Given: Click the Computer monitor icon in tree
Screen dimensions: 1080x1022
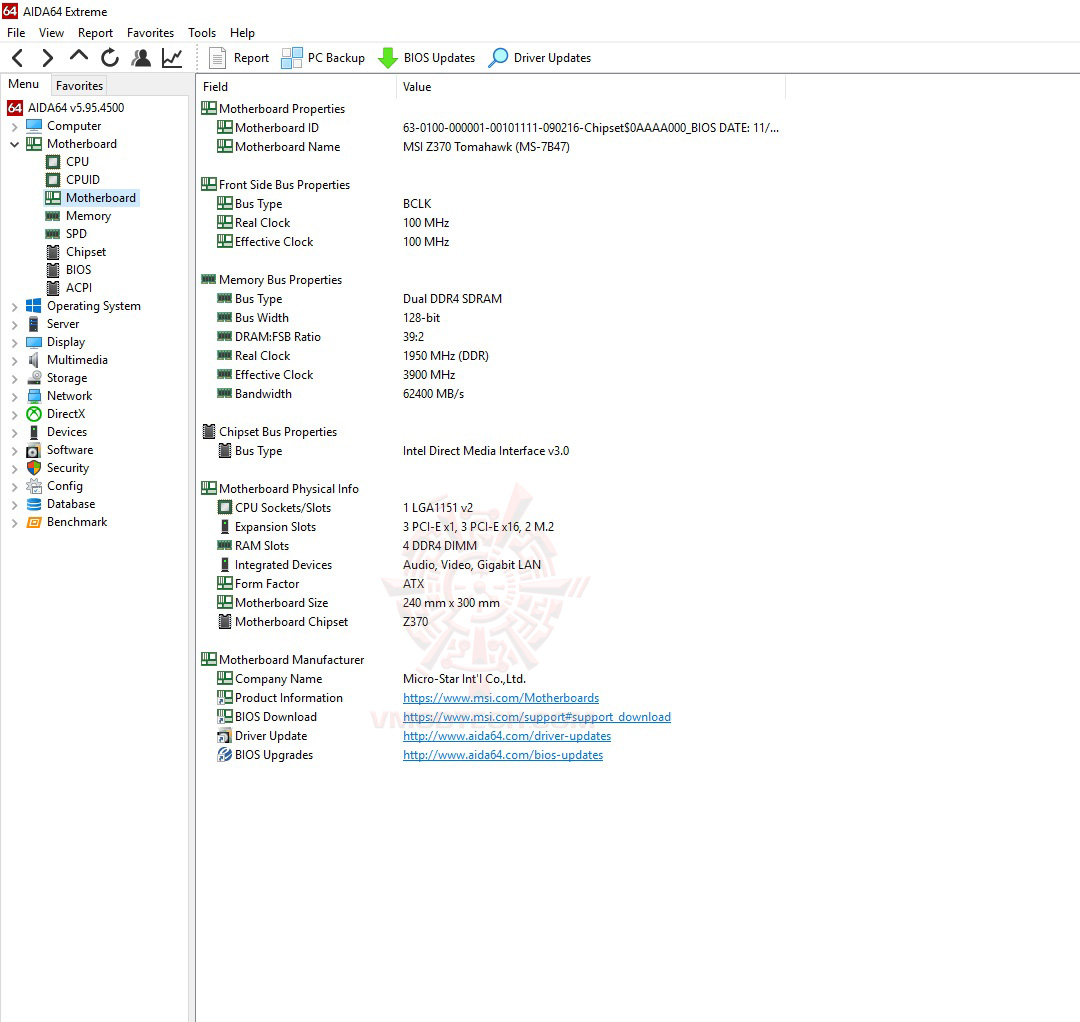Looking at the screenshot, I should click(x=34, y=126).
